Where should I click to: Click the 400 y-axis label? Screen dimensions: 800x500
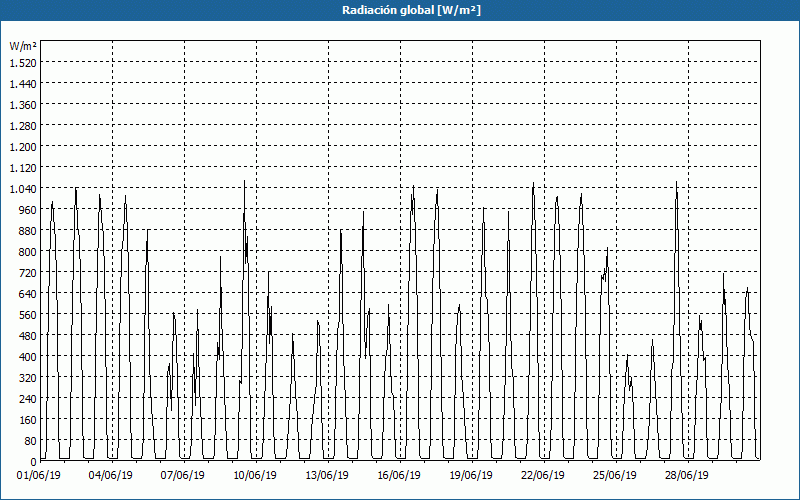click(x=27, y=357)
